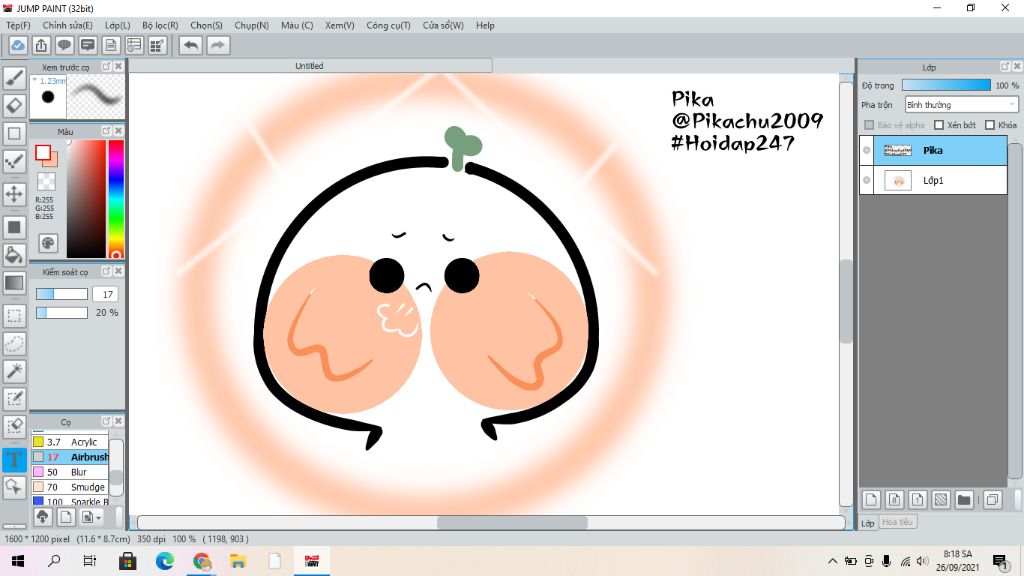Image resolution: width=1024 pixels, height=576 pixels.
Task: Select the Blur brush
Action: (70, 472)
